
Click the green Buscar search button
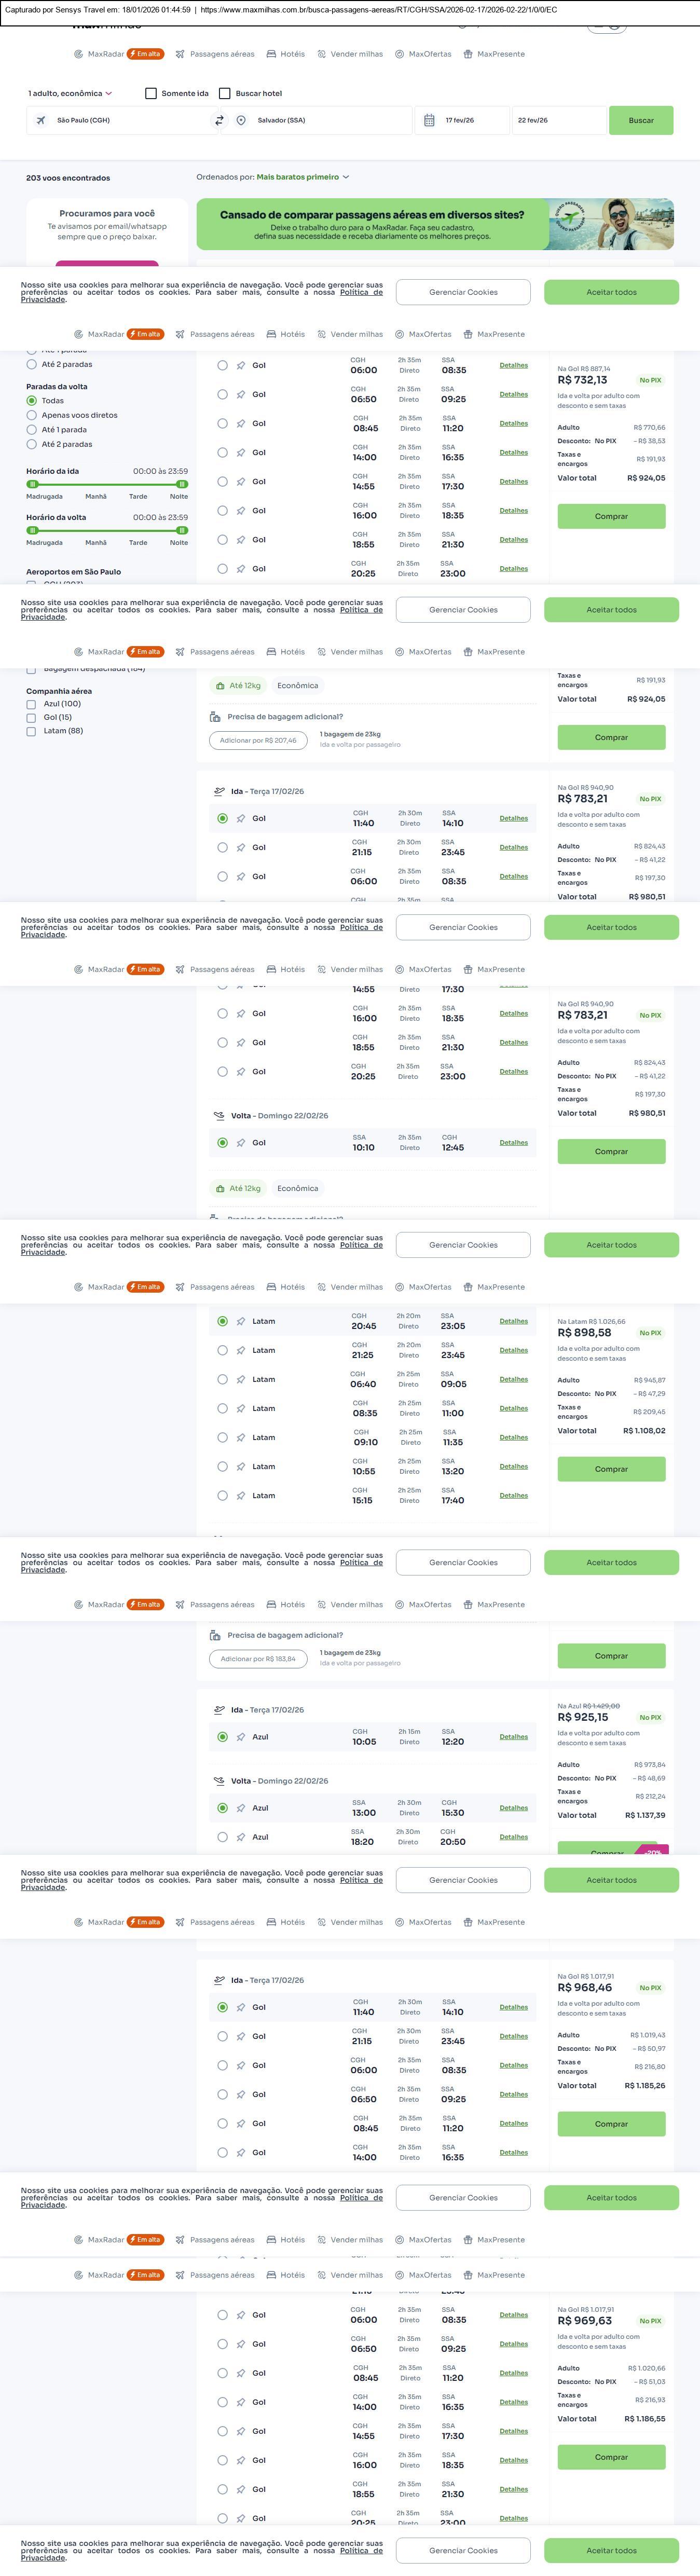point(641,120)
